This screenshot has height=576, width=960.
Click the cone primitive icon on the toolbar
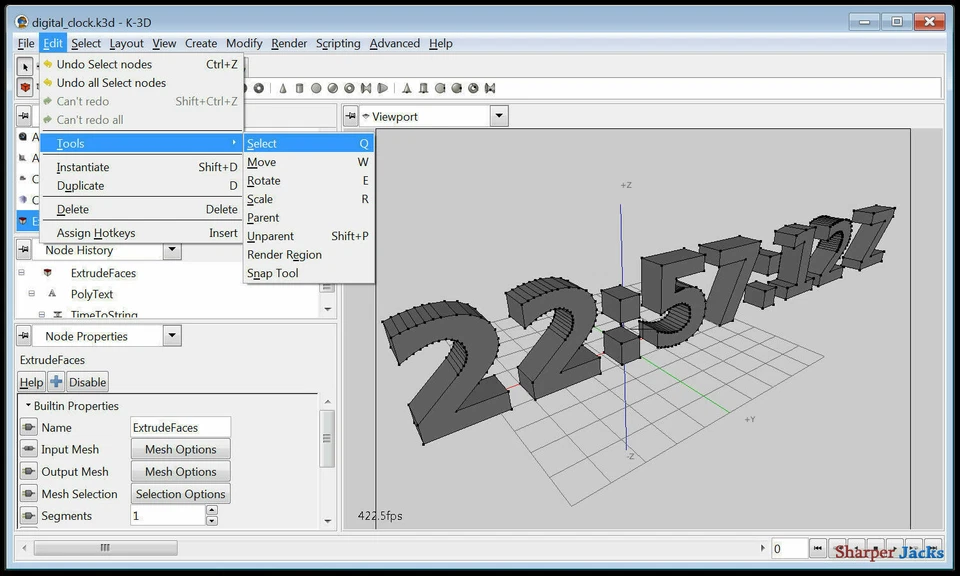coord(282,88)
